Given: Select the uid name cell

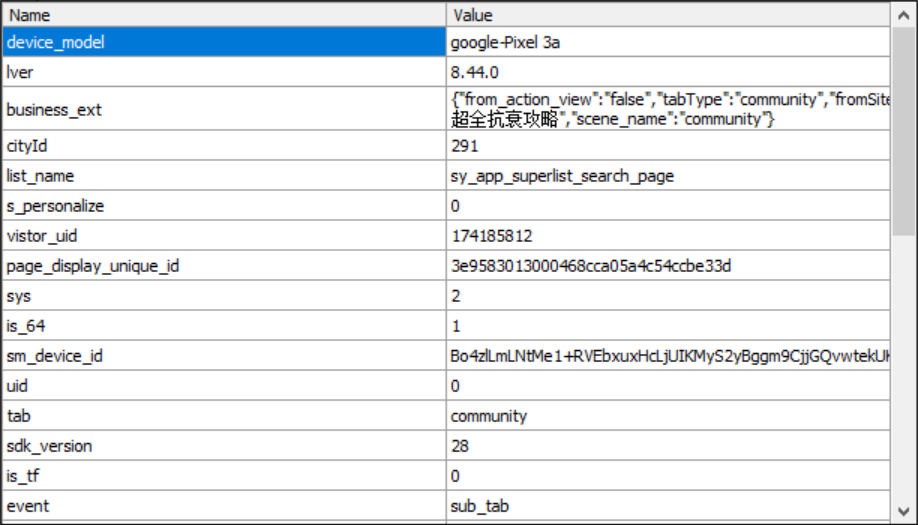Looking at the screenshot, I should (x=224, y=386).
